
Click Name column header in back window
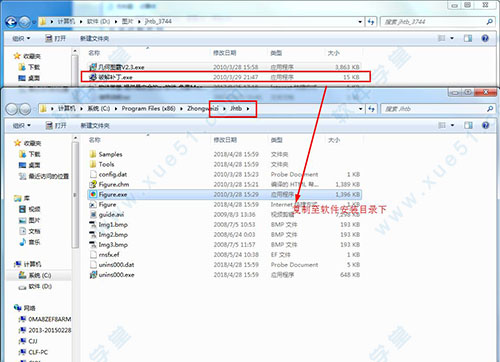[94, 53]
